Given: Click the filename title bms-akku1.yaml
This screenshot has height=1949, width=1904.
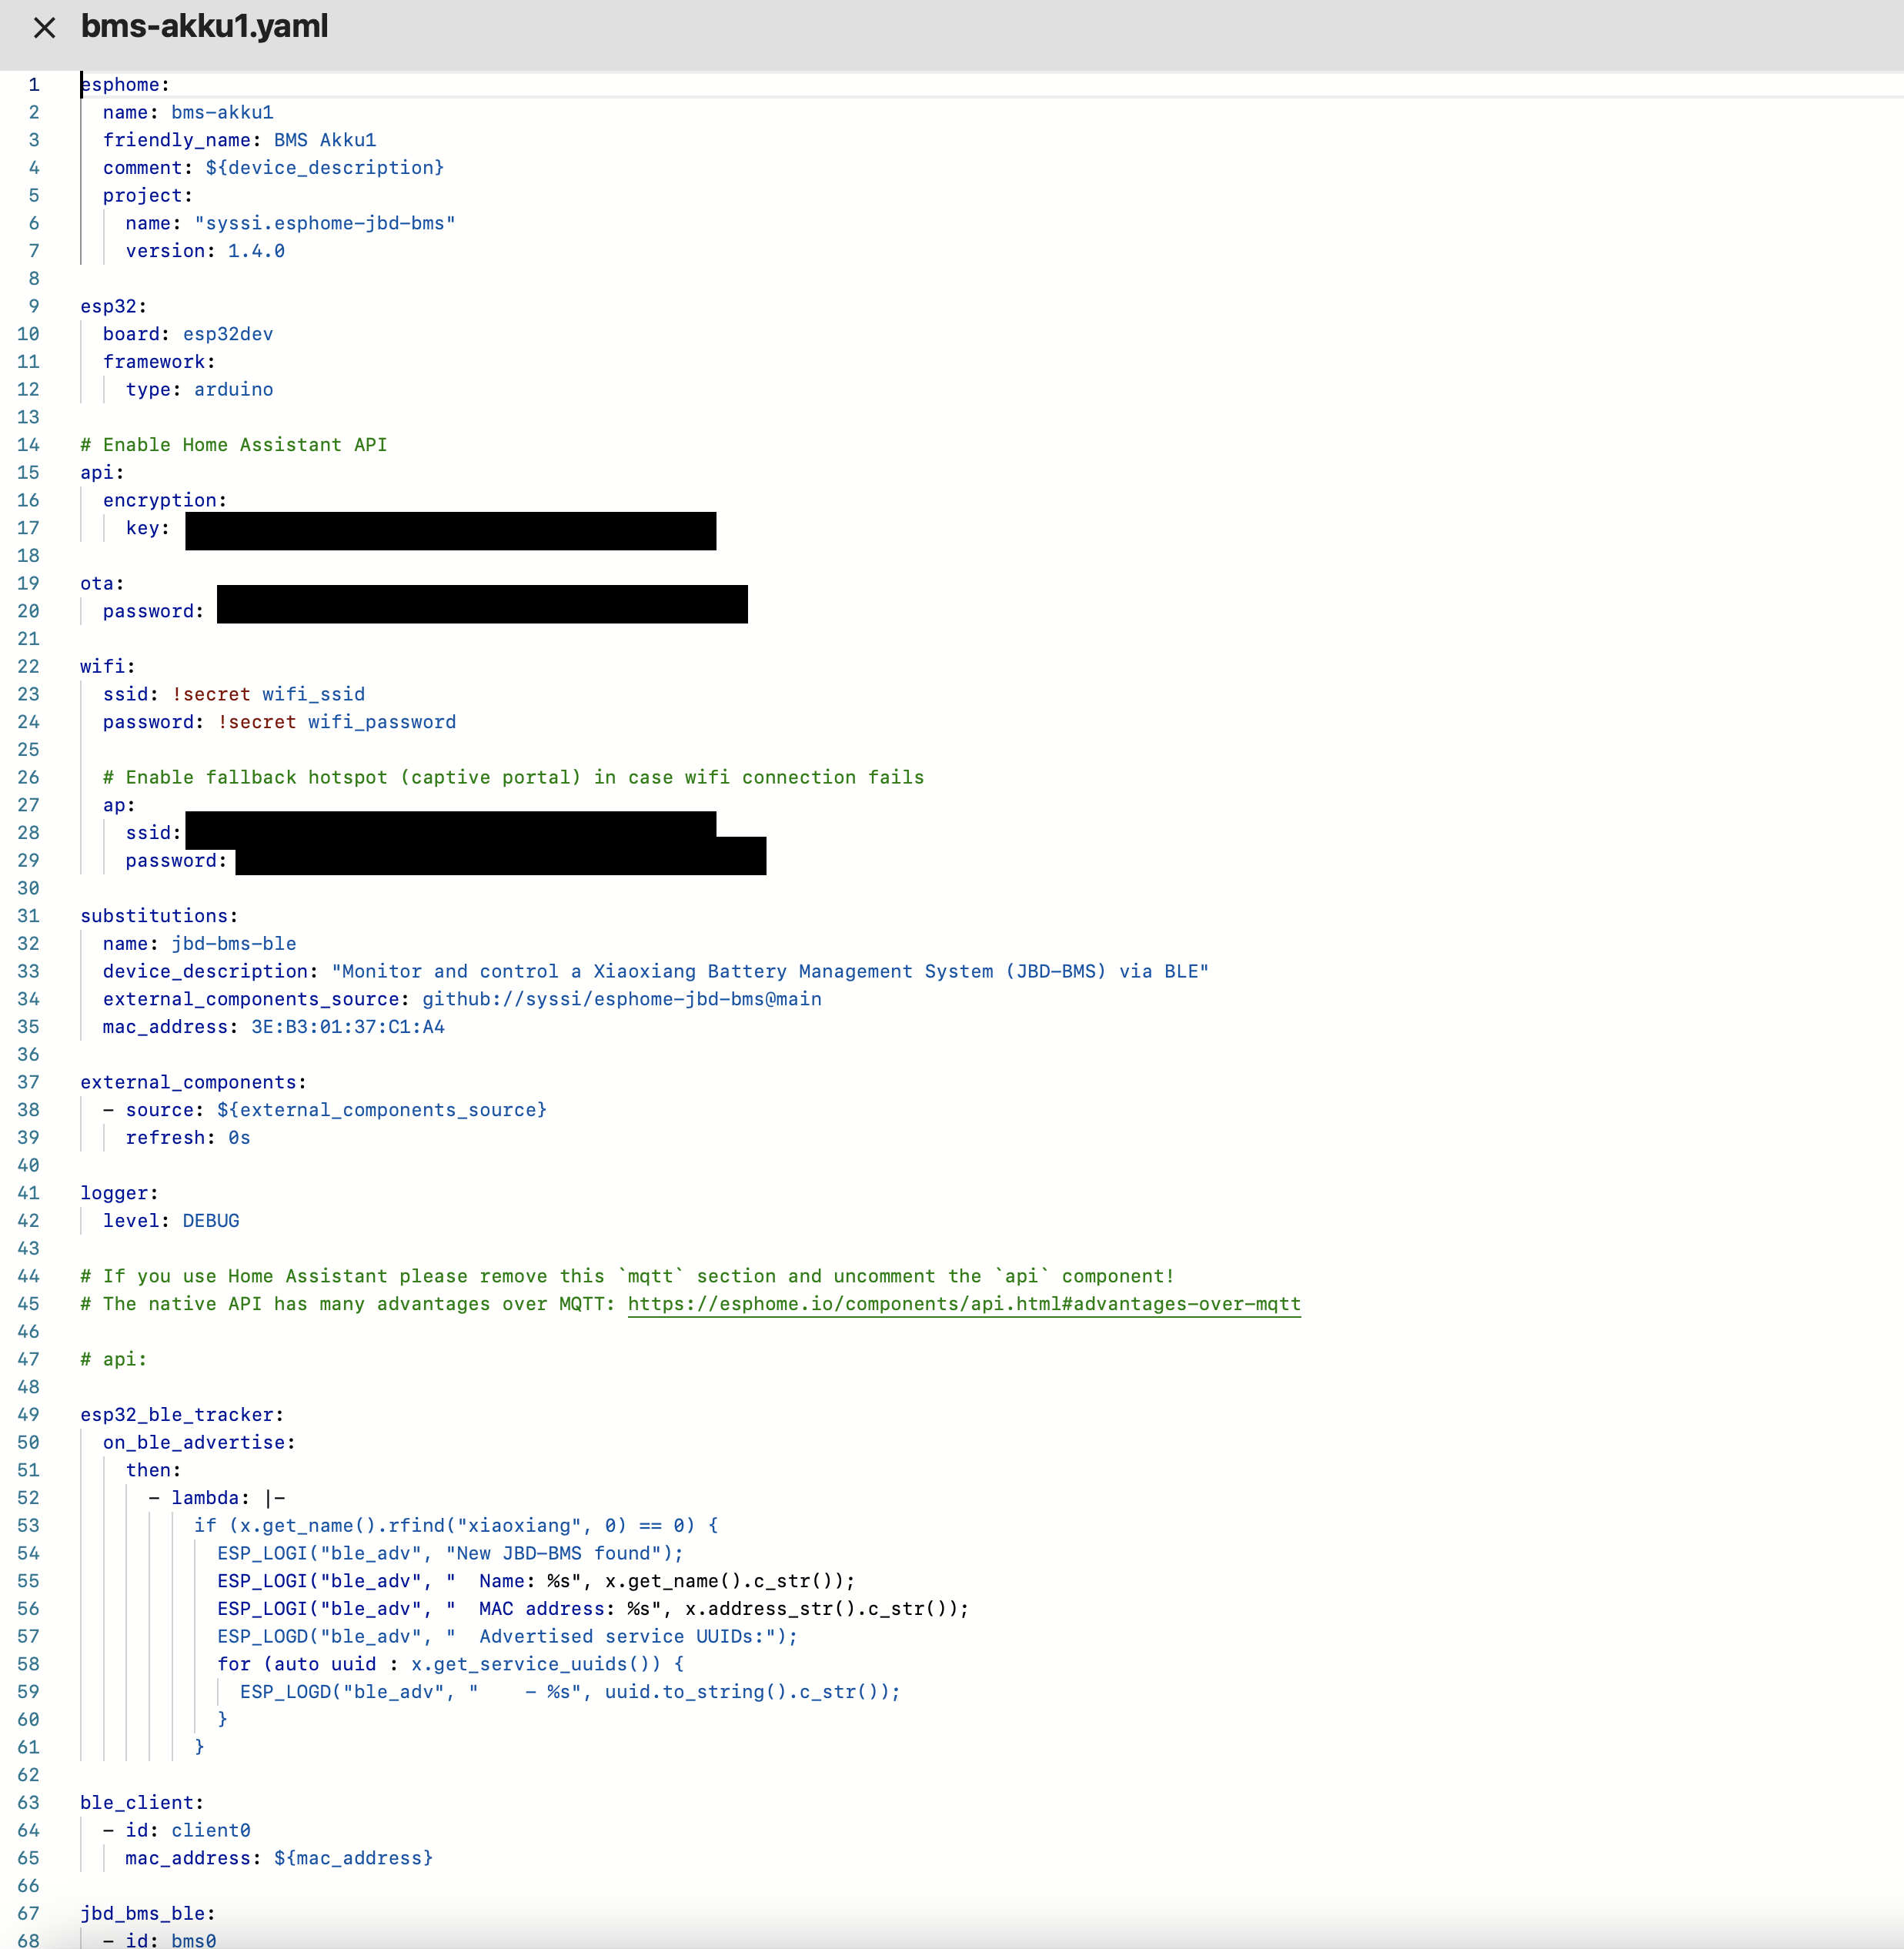Looking at the screenshot, I should [204, 27].
